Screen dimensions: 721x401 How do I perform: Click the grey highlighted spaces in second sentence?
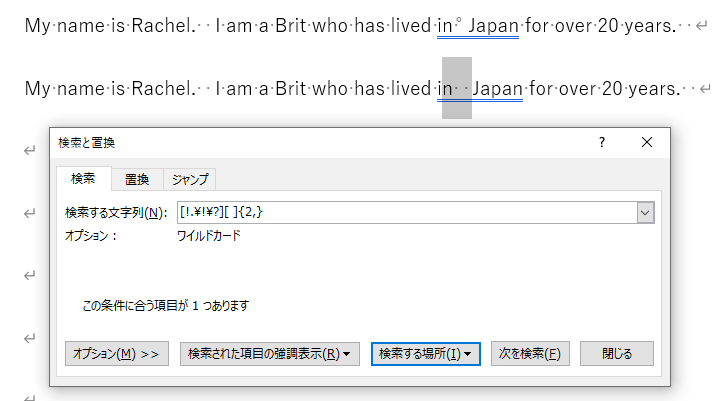(x=457, y=89)
